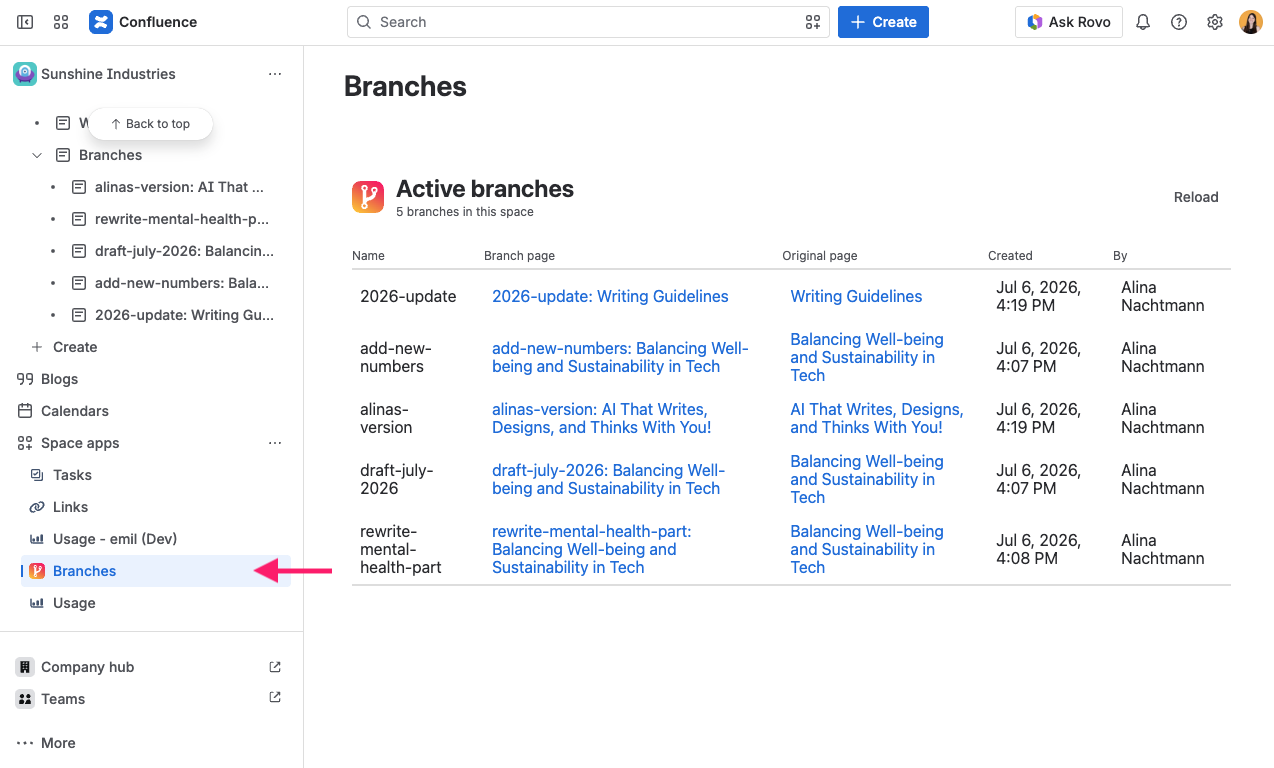The height and width of the screenshot is (768, 1274).
Task: Open more actions next to Space apps
Action: [x=275, y=443]
